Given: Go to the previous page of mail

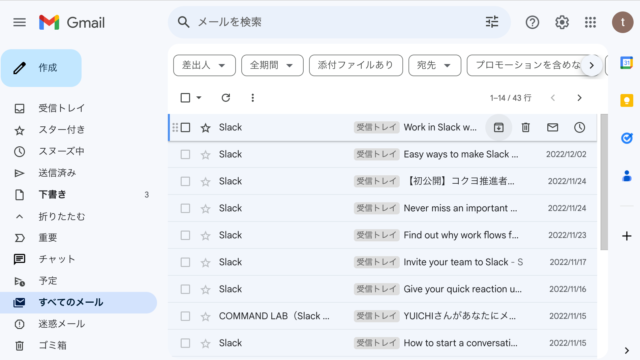Looking at the screenshot, I should coord(553,98).
